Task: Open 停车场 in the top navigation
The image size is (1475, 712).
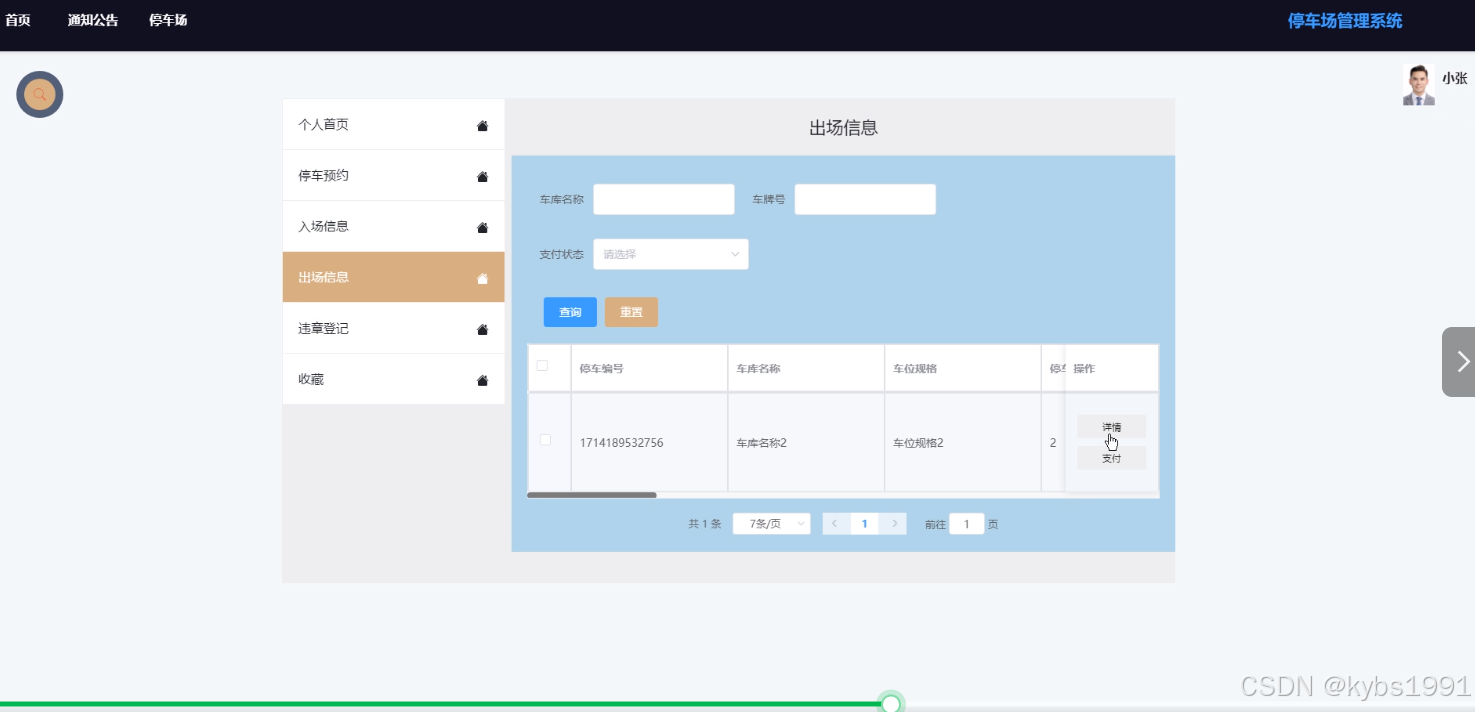Action: pos(168,20)
